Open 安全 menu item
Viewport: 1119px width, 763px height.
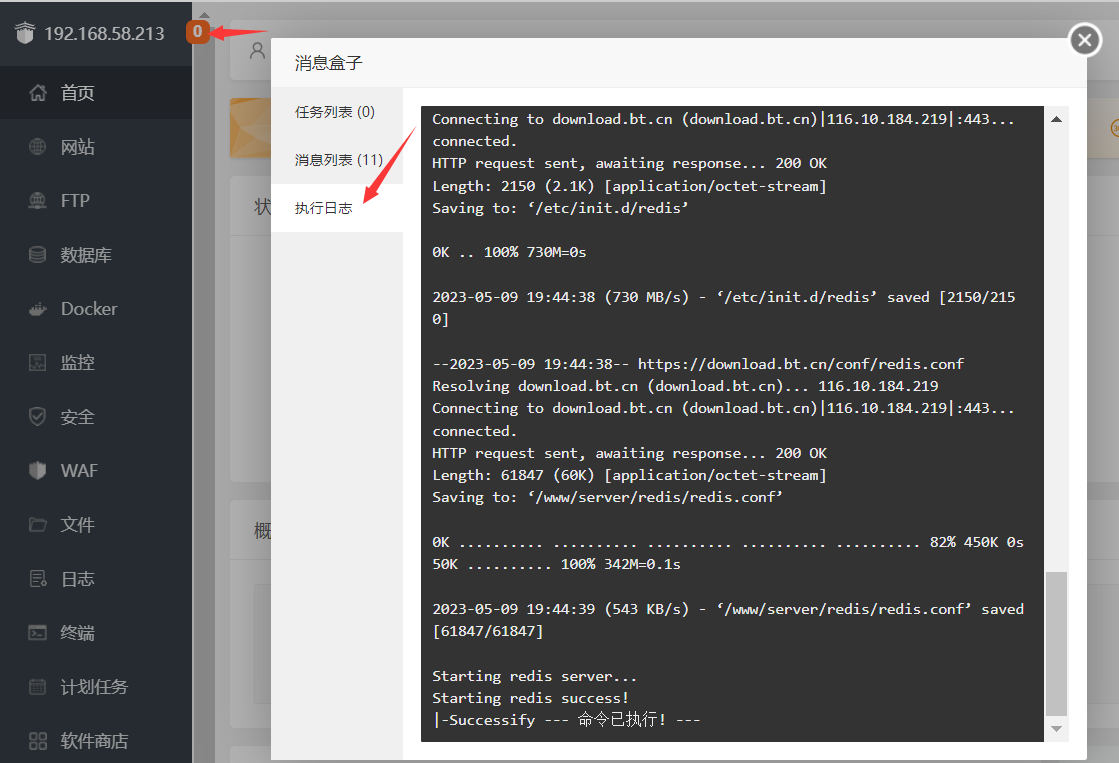coord(96,417)
